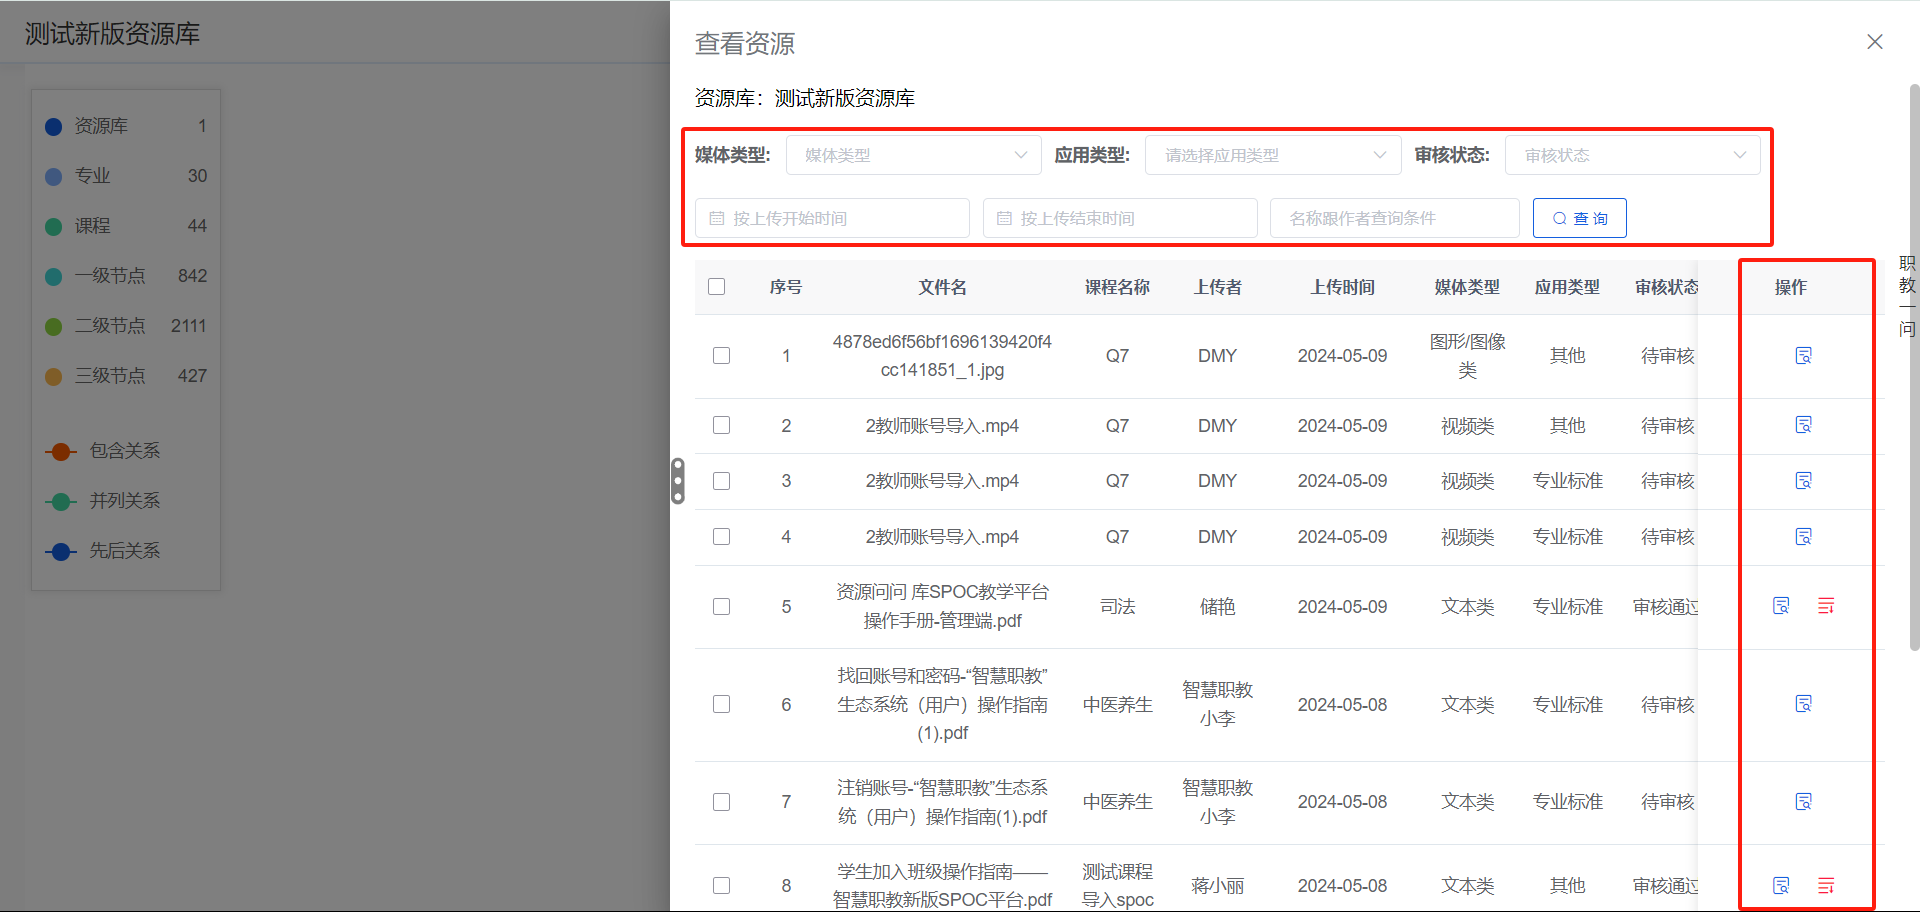Screen dimensions: 1920x912
Task: Click the 课程名称 column header
Action: [1117, 287]
